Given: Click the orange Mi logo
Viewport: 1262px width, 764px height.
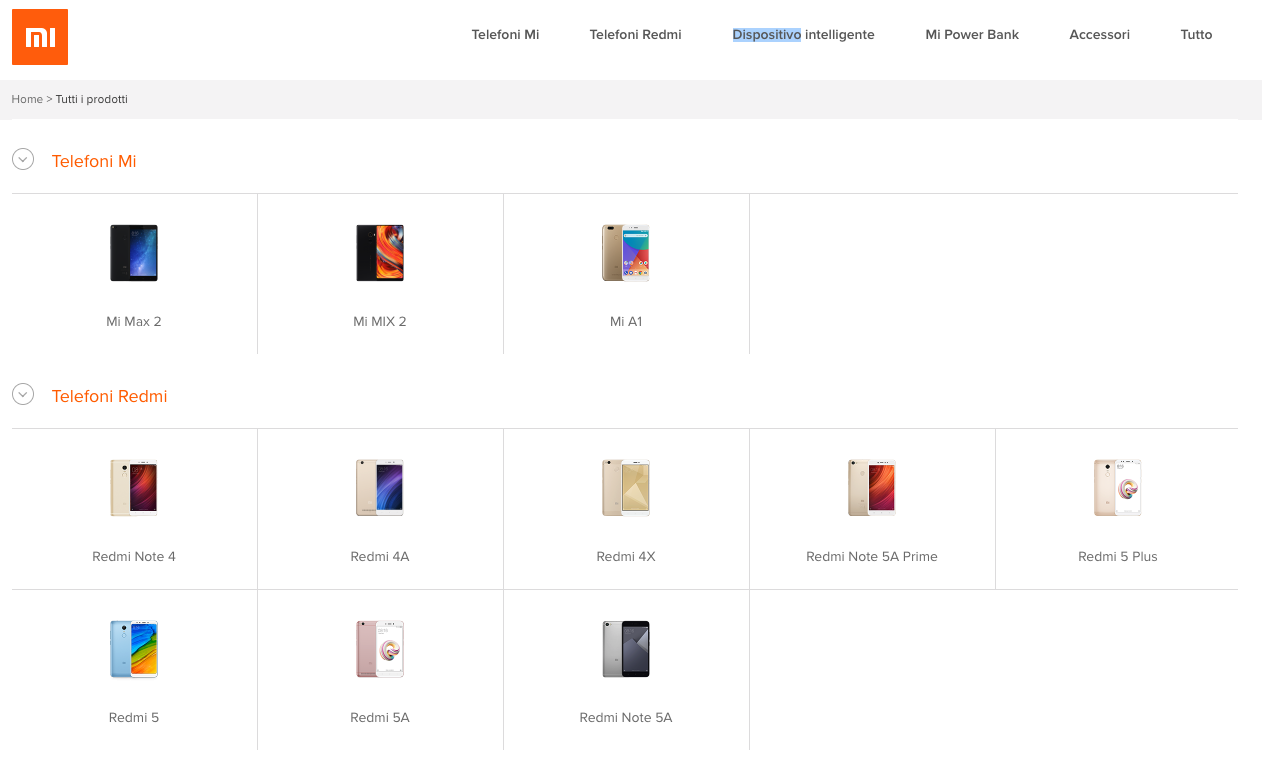Looking at the screenshot, I should [40, 37].
